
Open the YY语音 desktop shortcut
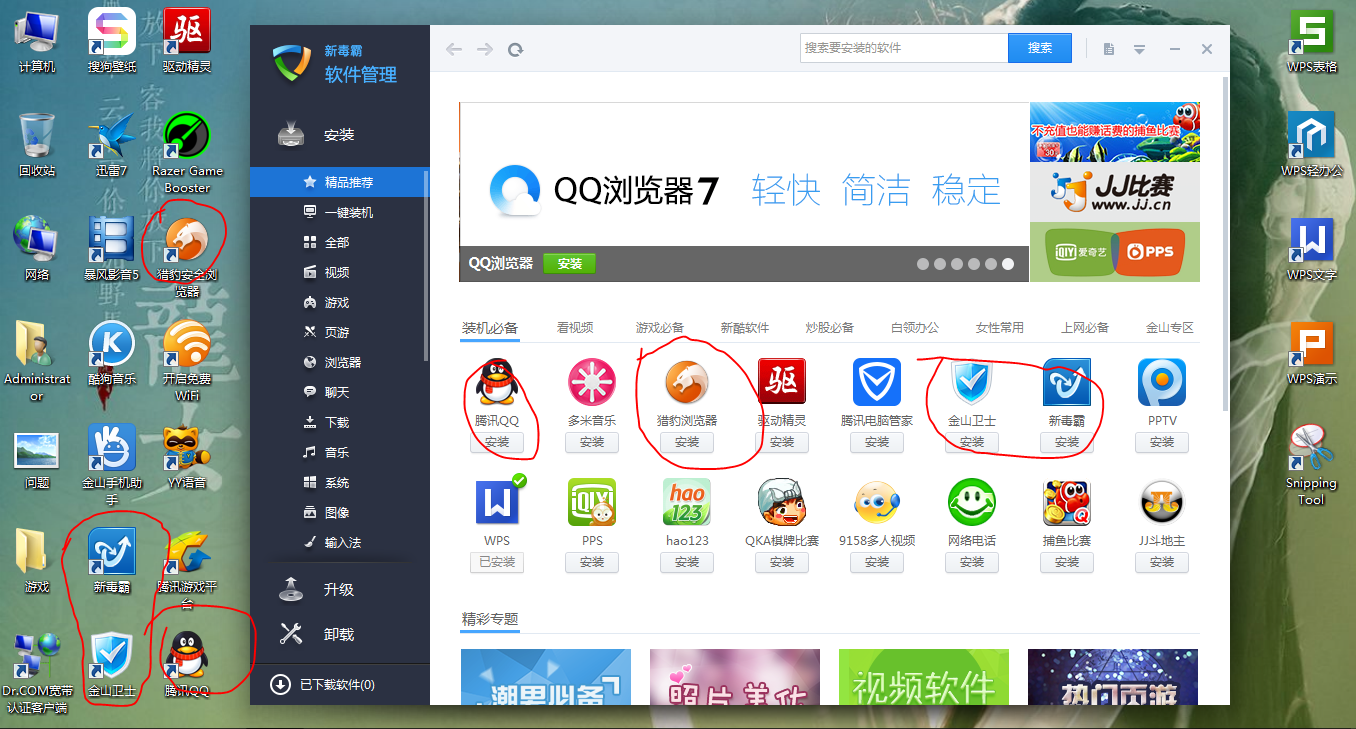click(x=187, y=456)
